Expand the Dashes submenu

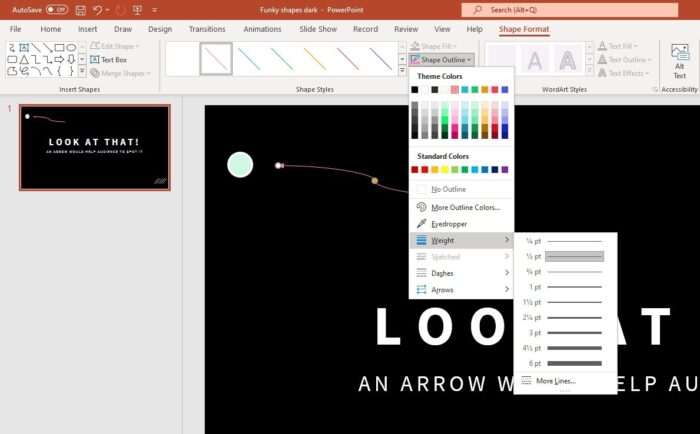tap(461, 273)
